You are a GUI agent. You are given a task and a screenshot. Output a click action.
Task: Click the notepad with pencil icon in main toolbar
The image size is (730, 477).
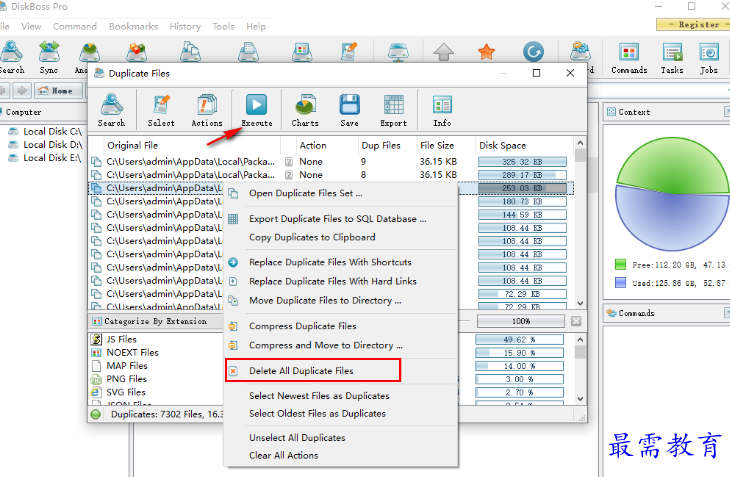pyautogui.click(x=349, y=52)
